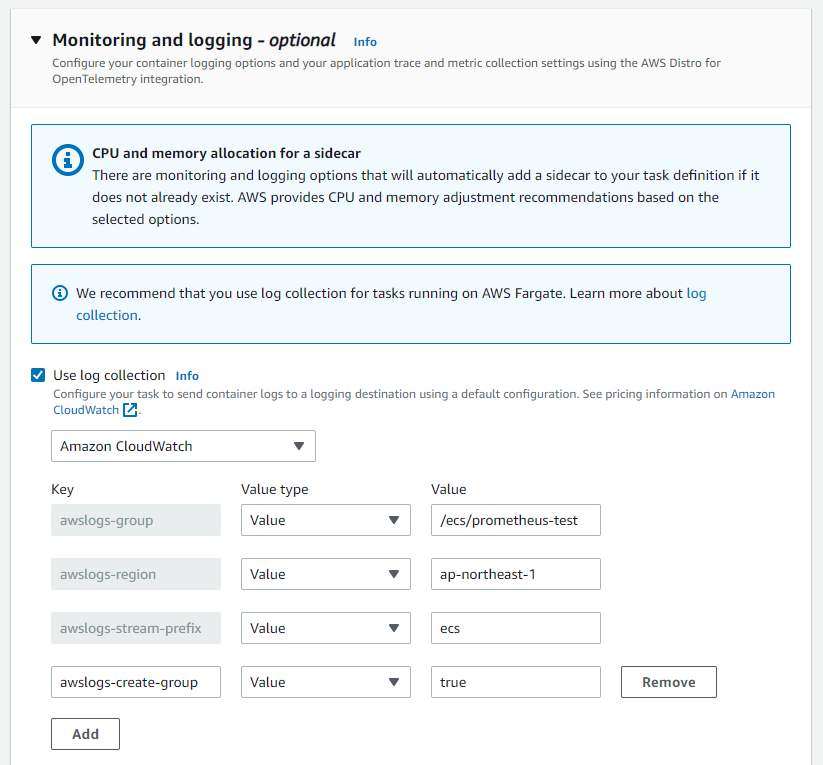Open Value type dropdown for awslogs-region
This screenshot has height=765, width=823.
(325, 574)
